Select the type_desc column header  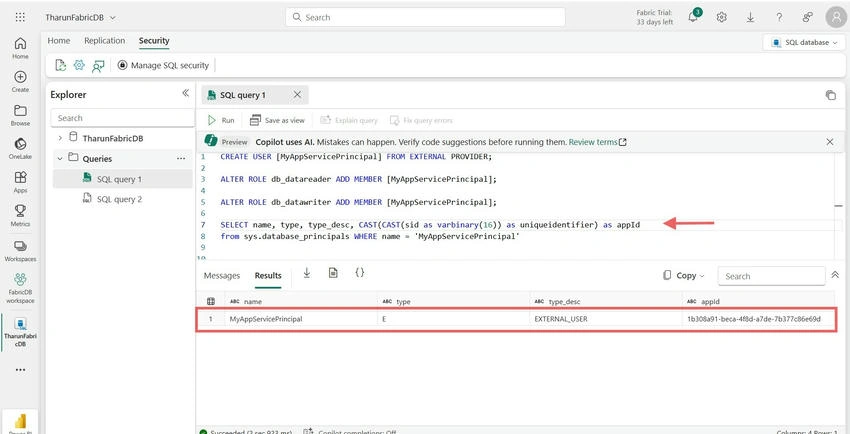point(607,301)
